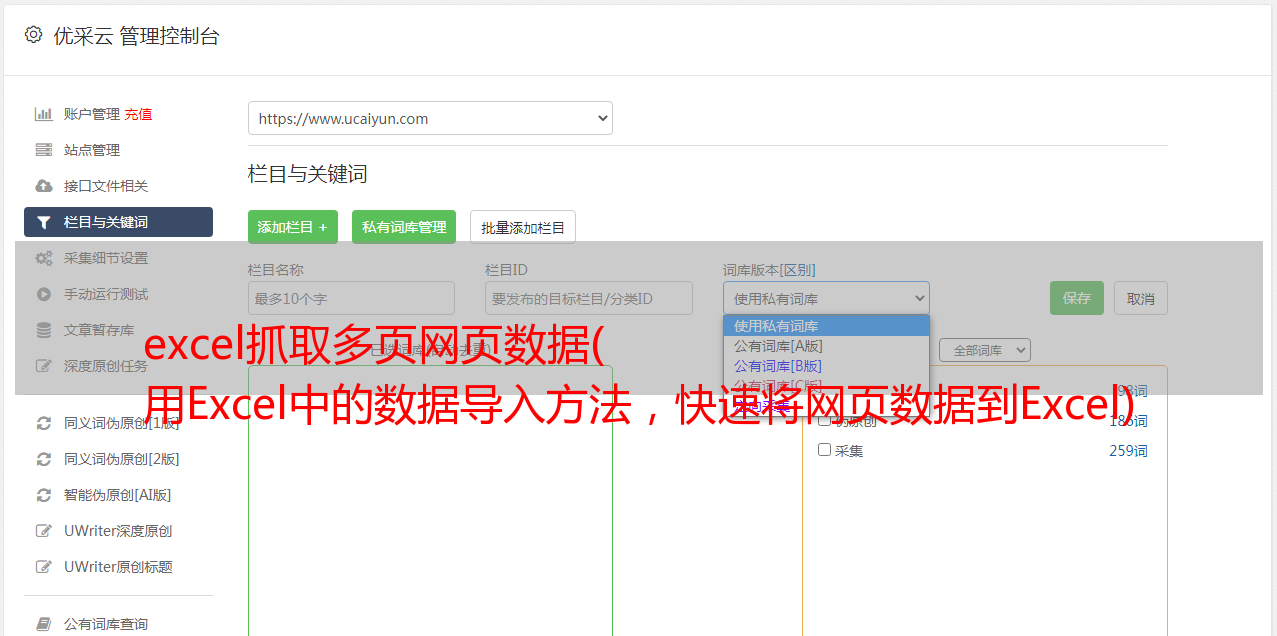Click the edit icon beside 深度原创任务
The height and width of the screenshot is (636, 1277).
(x=44, y=366)
